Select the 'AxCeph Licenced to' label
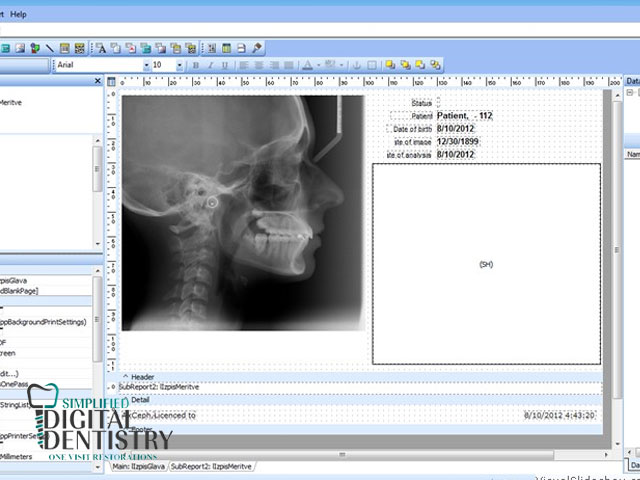Image resolution: width=640 pixels, height=480 pixels. coord(160,416)
